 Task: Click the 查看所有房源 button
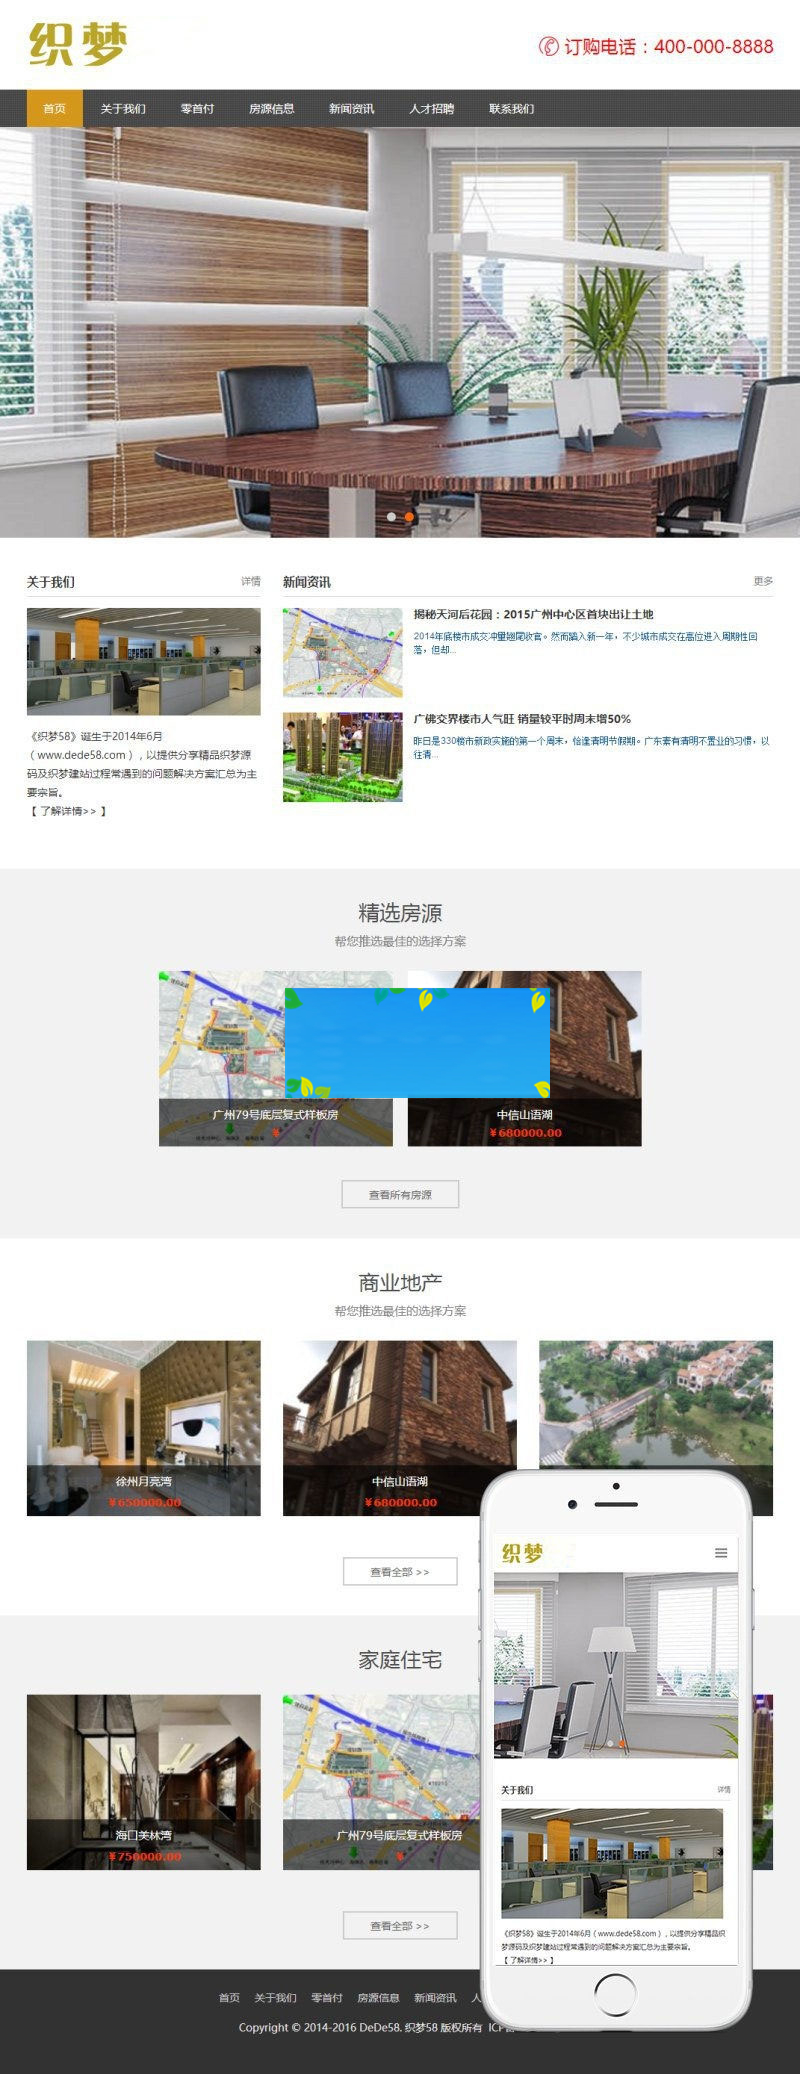point(400,1194)
